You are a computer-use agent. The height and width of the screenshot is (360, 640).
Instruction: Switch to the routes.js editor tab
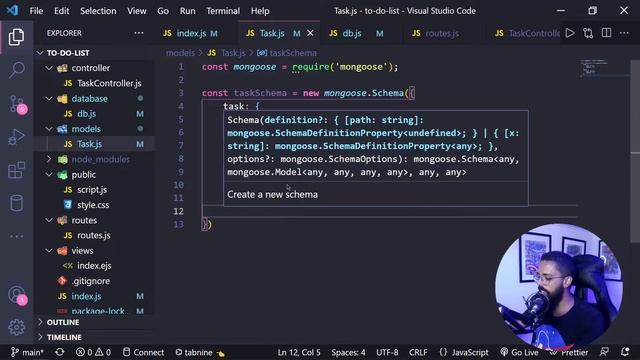(442, 33)
